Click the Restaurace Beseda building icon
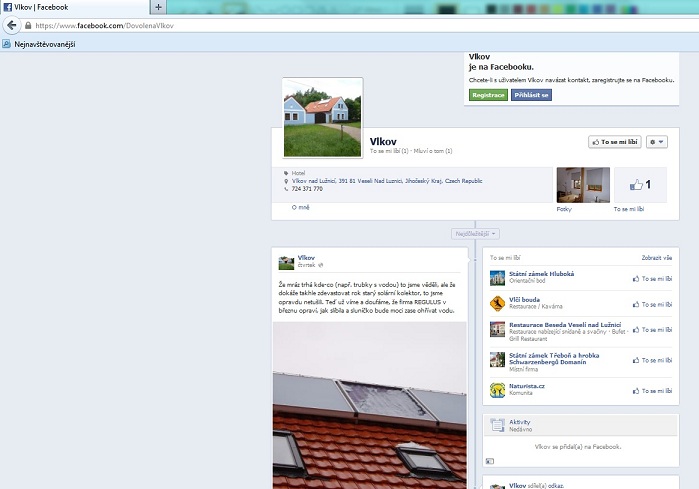Screen dimensions: 699x489 tap(497, 329)
